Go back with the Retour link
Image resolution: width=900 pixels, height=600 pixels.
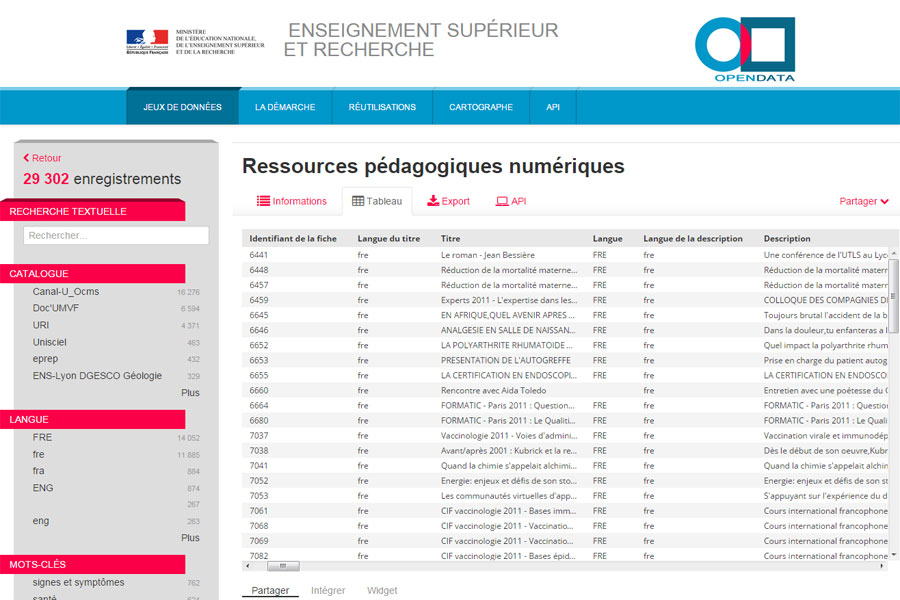[42, 158]
